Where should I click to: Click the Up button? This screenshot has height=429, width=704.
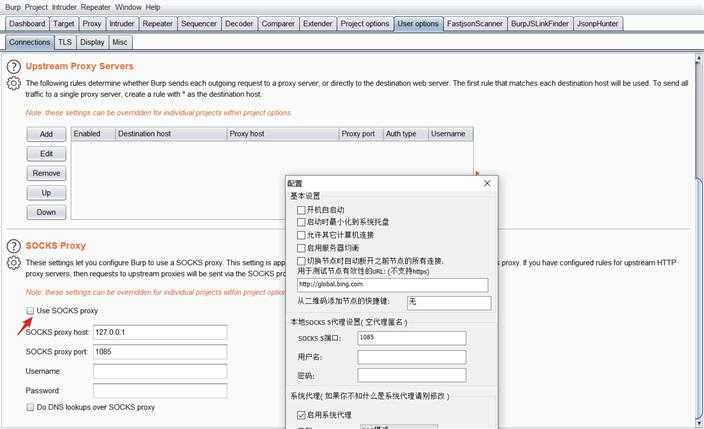[x=46, y=193]
